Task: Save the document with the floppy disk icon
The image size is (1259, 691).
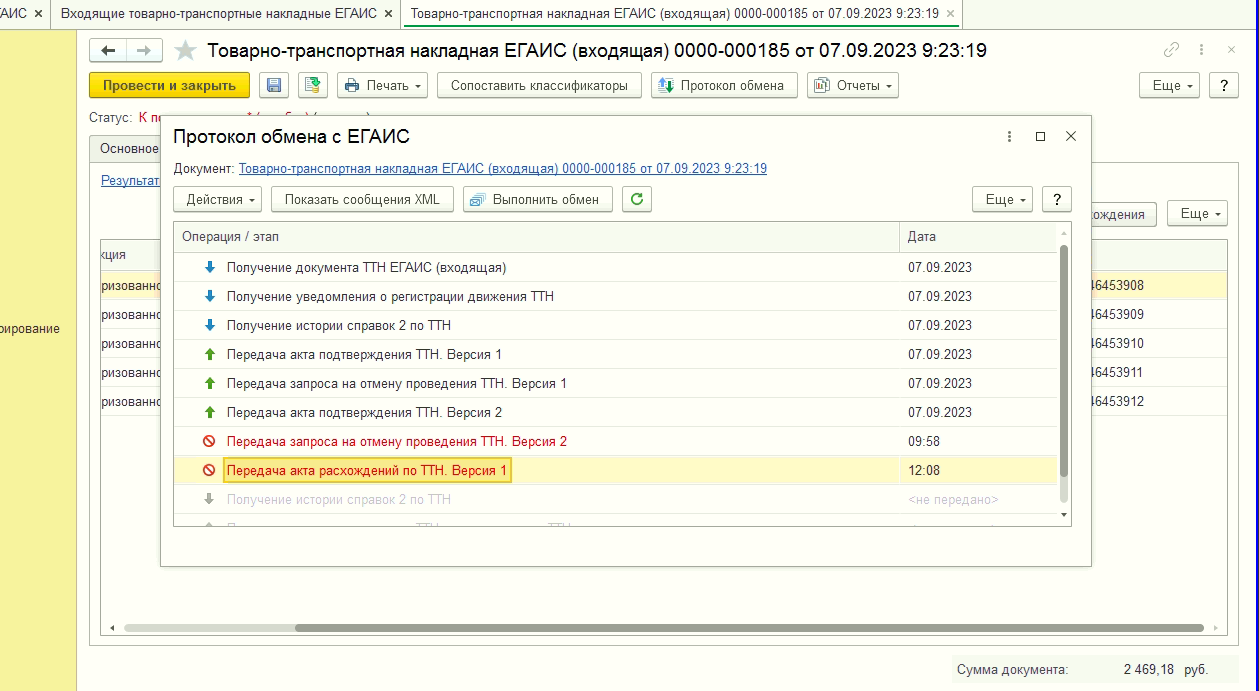Action: (x=274, y=85)
